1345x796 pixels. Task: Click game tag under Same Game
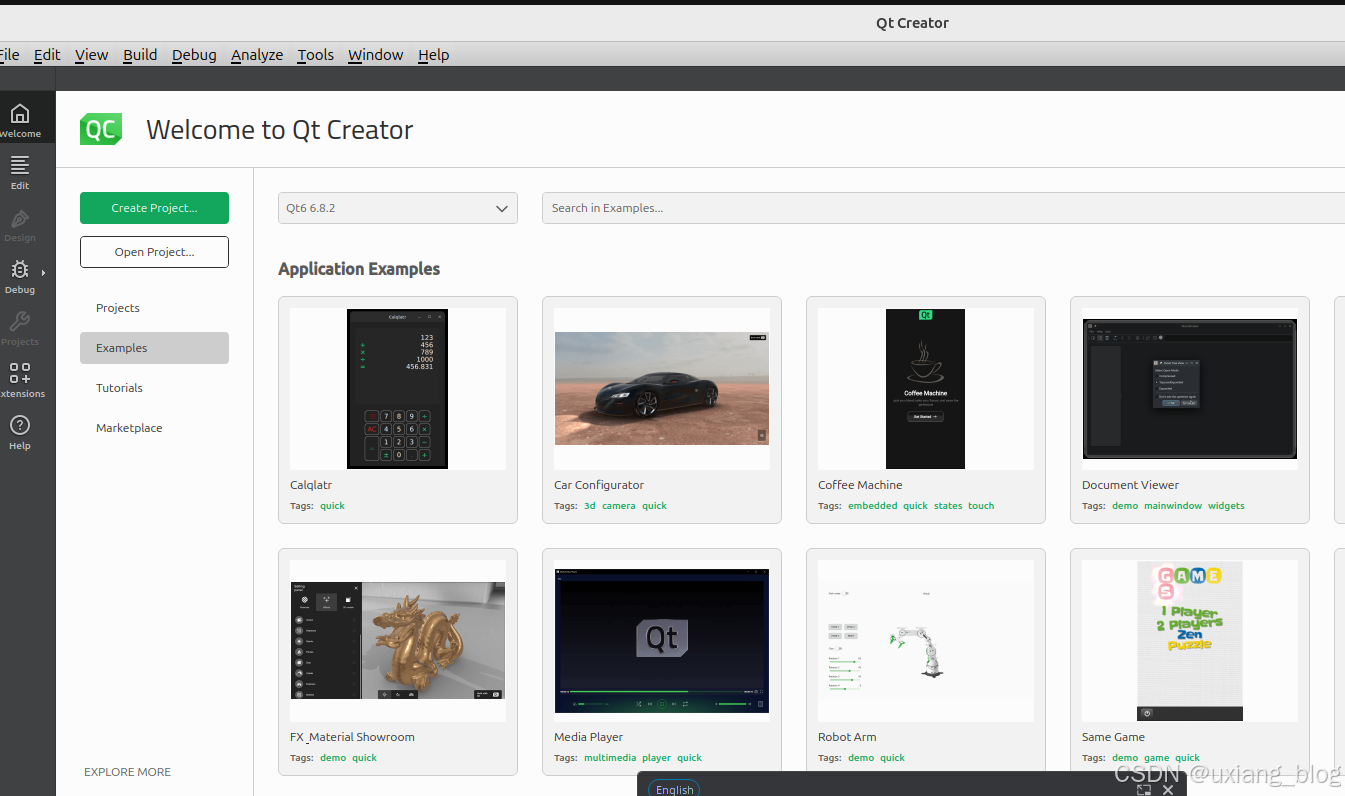(x=1156, y=758)
